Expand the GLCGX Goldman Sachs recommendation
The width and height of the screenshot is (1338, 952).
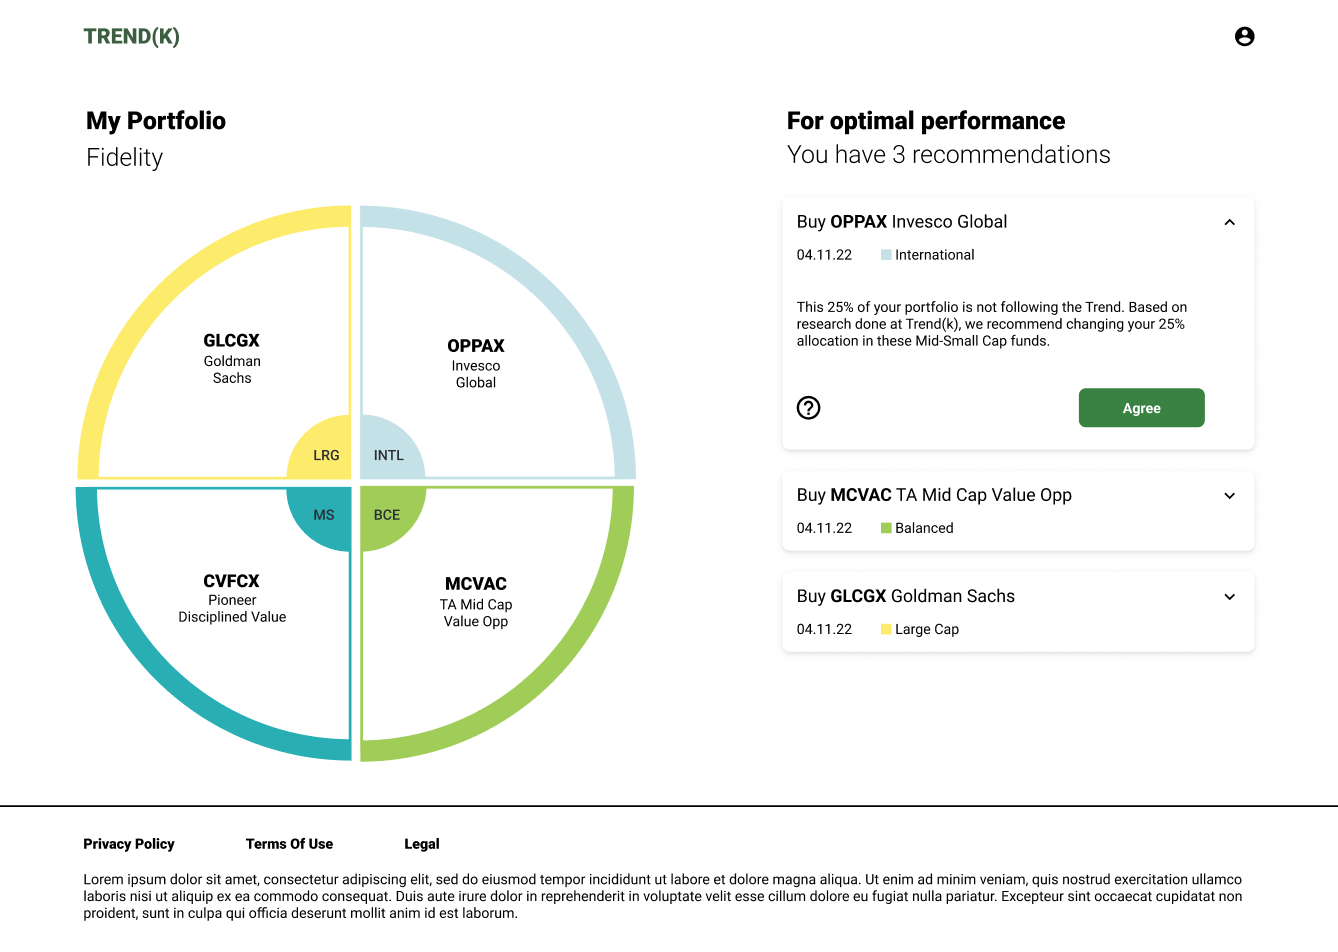[1229, 597]
